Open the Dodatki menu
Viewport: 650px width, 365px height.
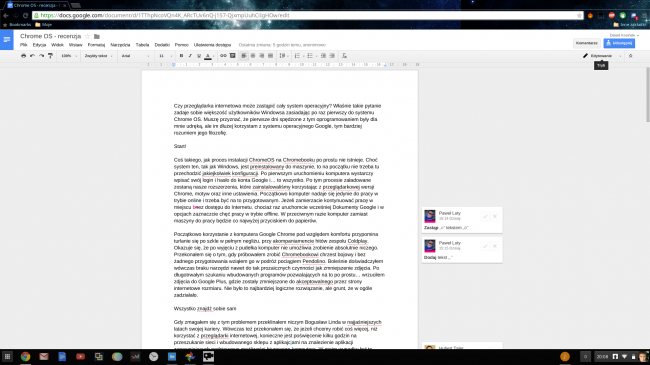162,45
